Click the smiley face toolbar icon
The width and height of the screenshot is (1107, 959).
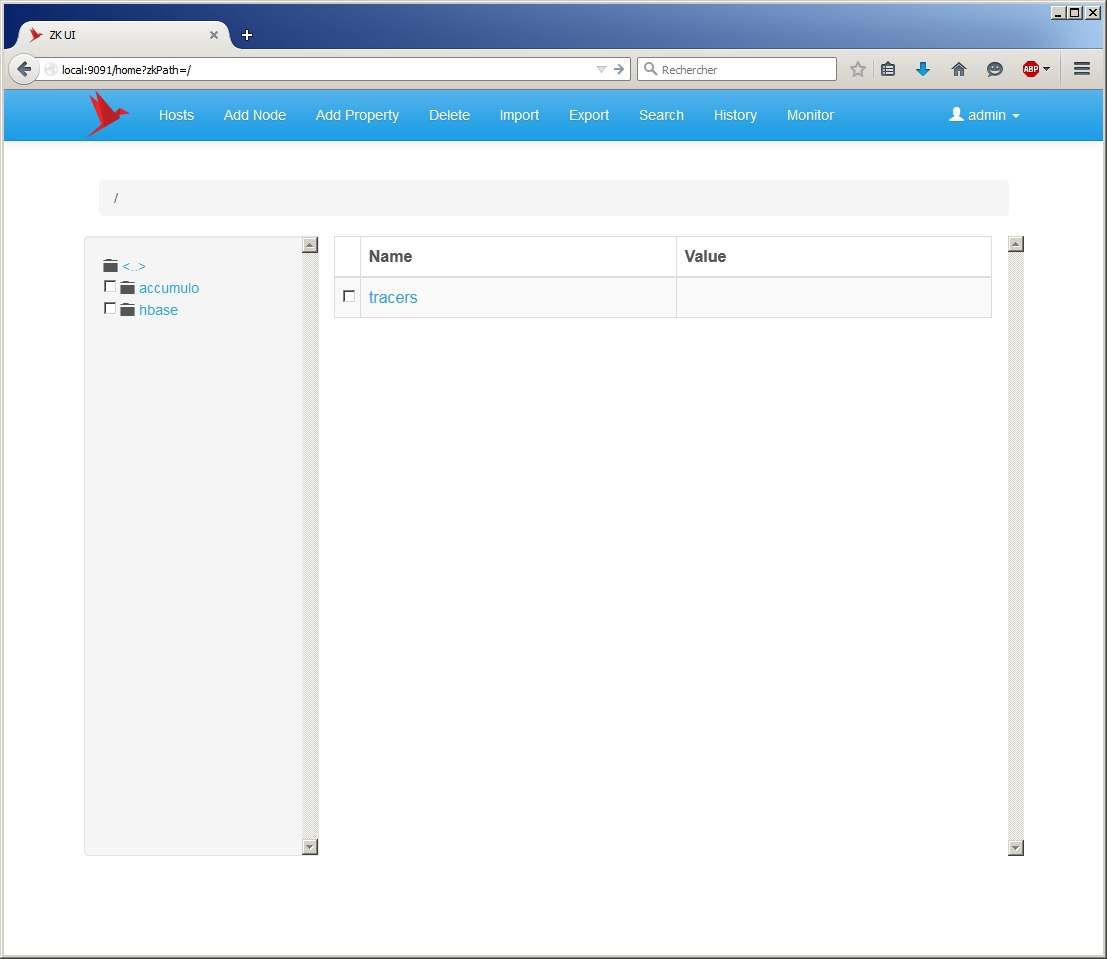(x=995, y=69)
